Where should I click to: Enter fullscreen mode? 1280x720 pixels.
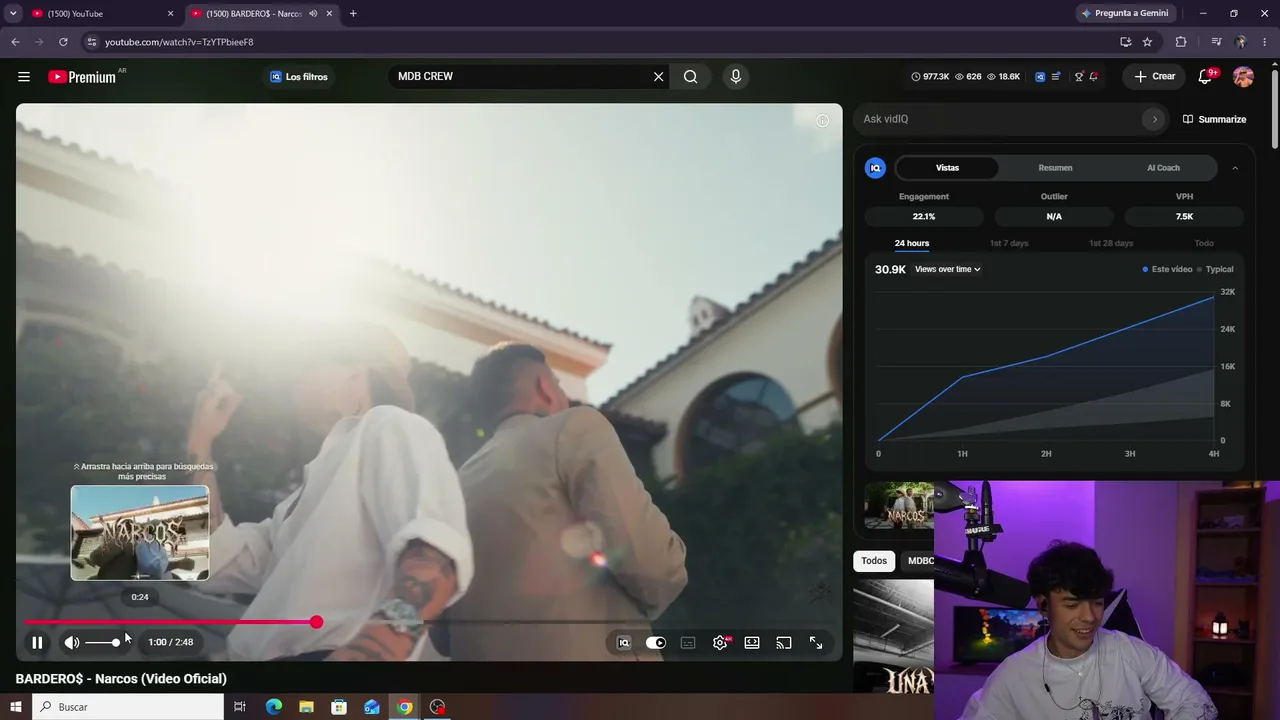(x=816, y=643)
